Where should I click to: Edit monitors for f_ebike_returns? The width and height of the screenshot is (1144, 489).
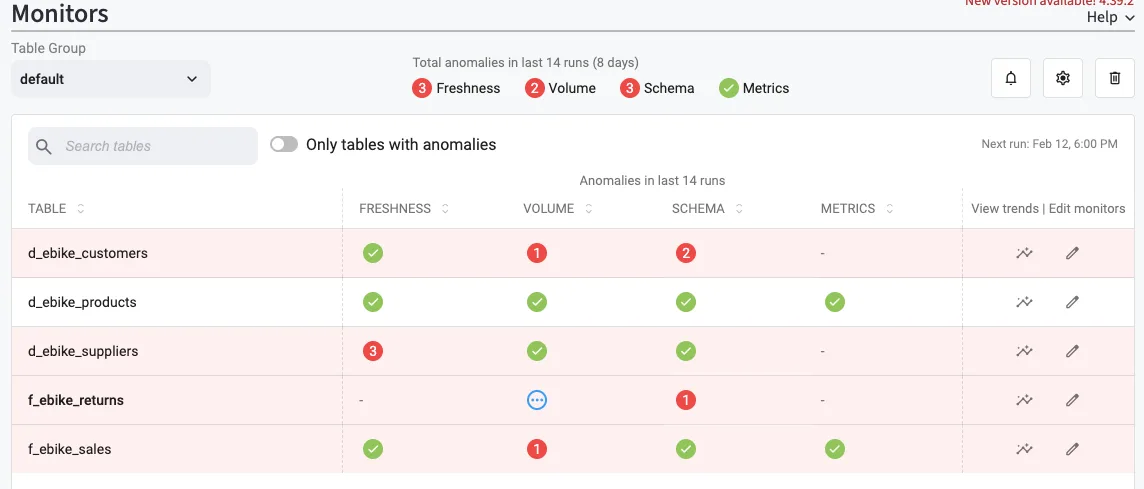coord(1072,400)
